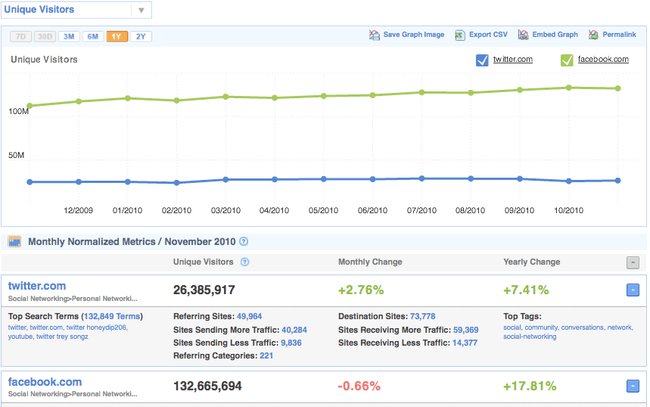Select the 30D time range

coord(45,36)
